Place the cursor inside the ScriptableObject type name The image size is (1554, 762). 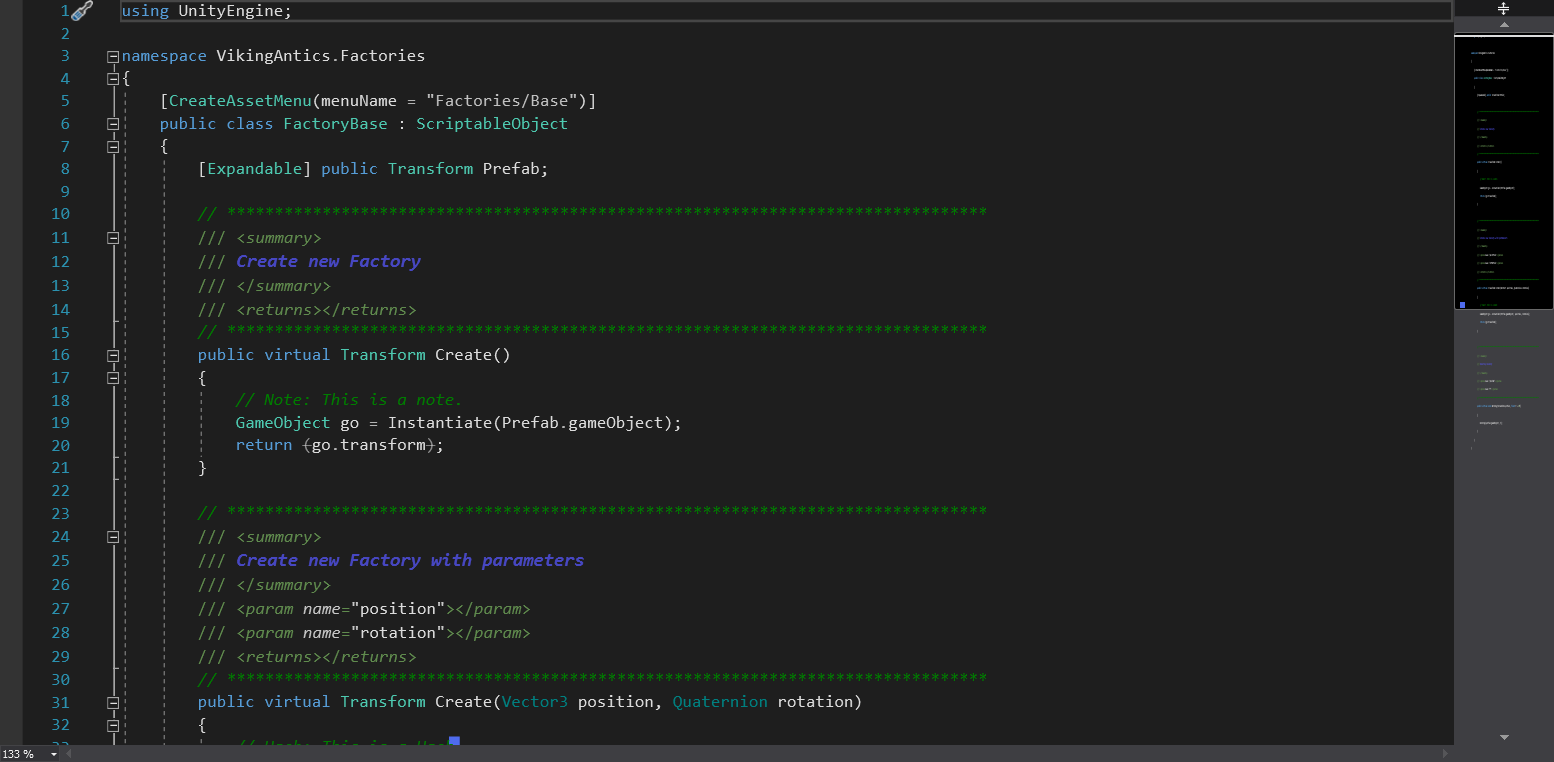[491, 123]
